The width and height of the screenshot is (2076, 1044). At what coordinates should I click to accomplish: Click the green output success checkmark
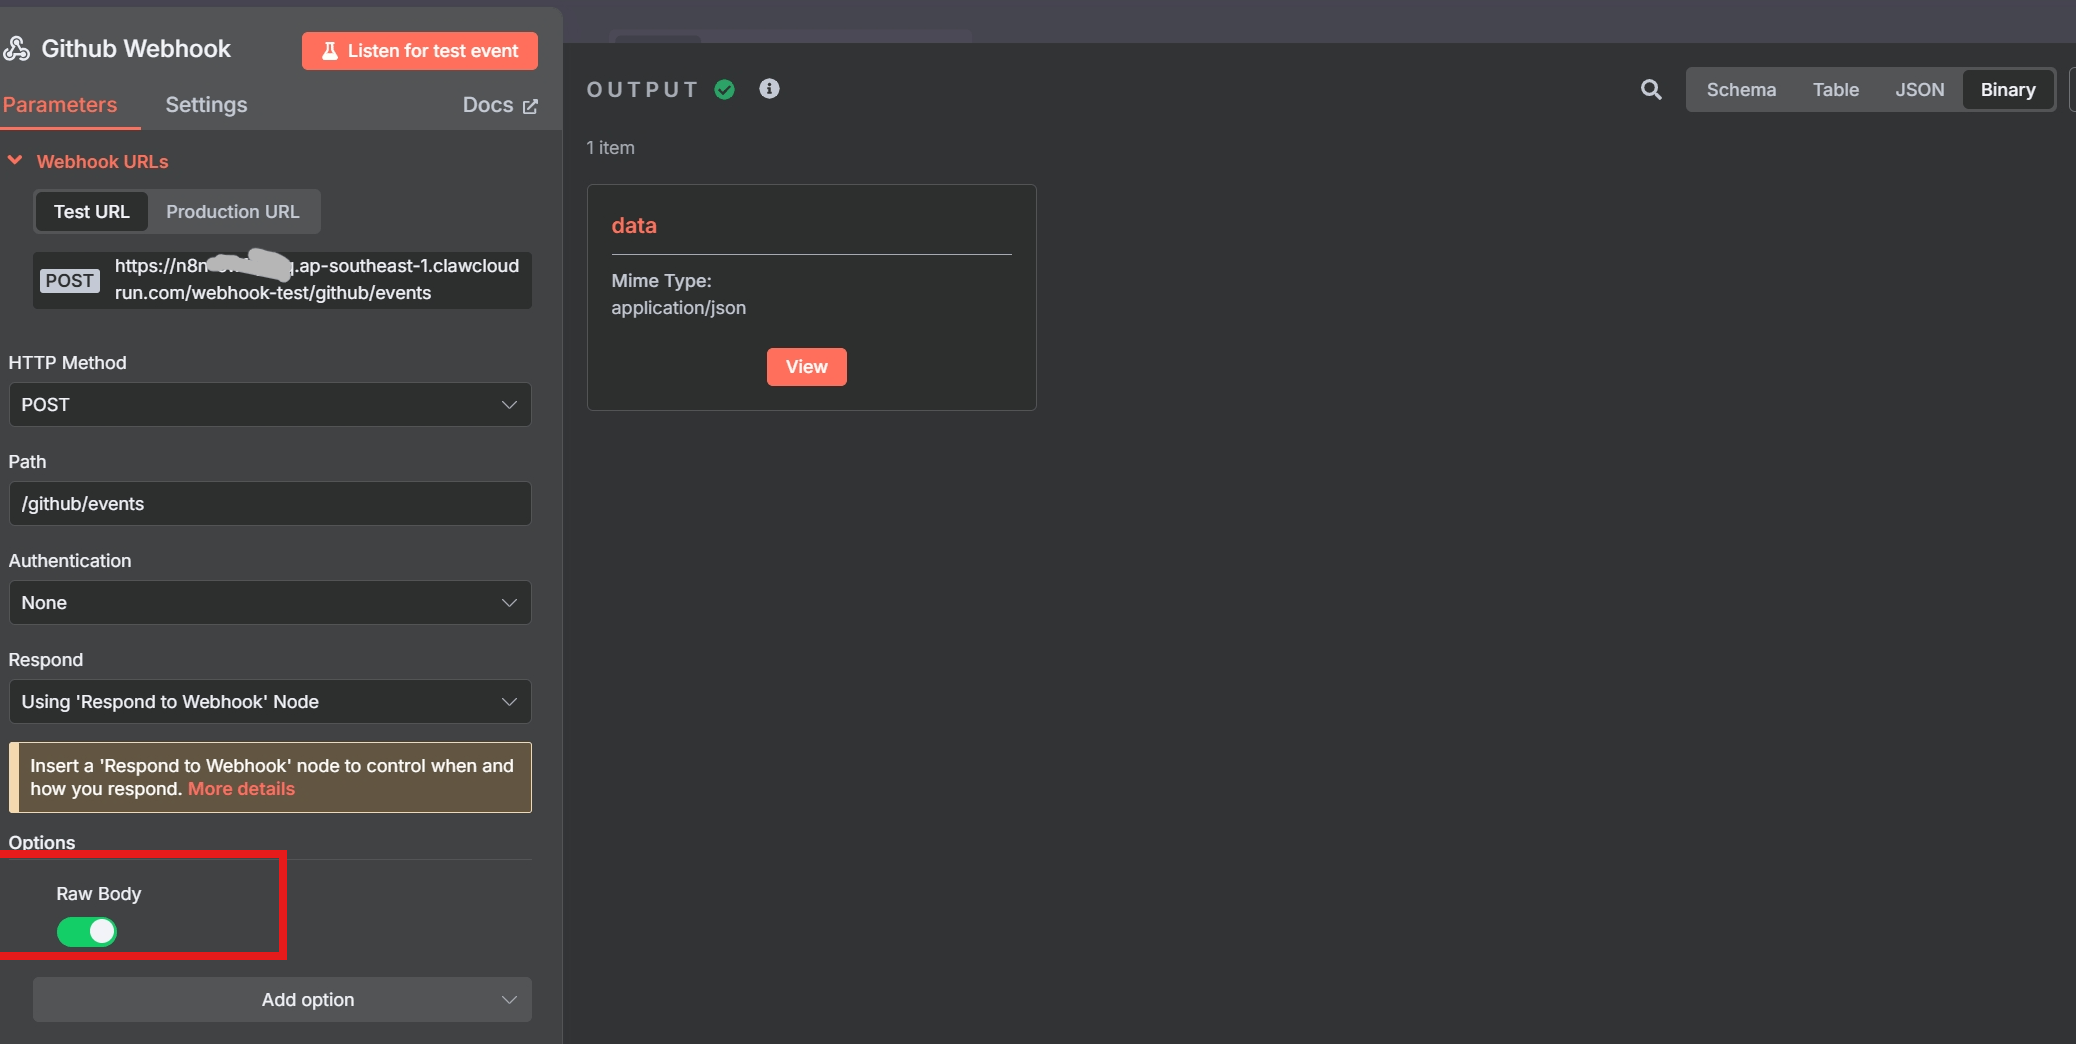(725, 90)
